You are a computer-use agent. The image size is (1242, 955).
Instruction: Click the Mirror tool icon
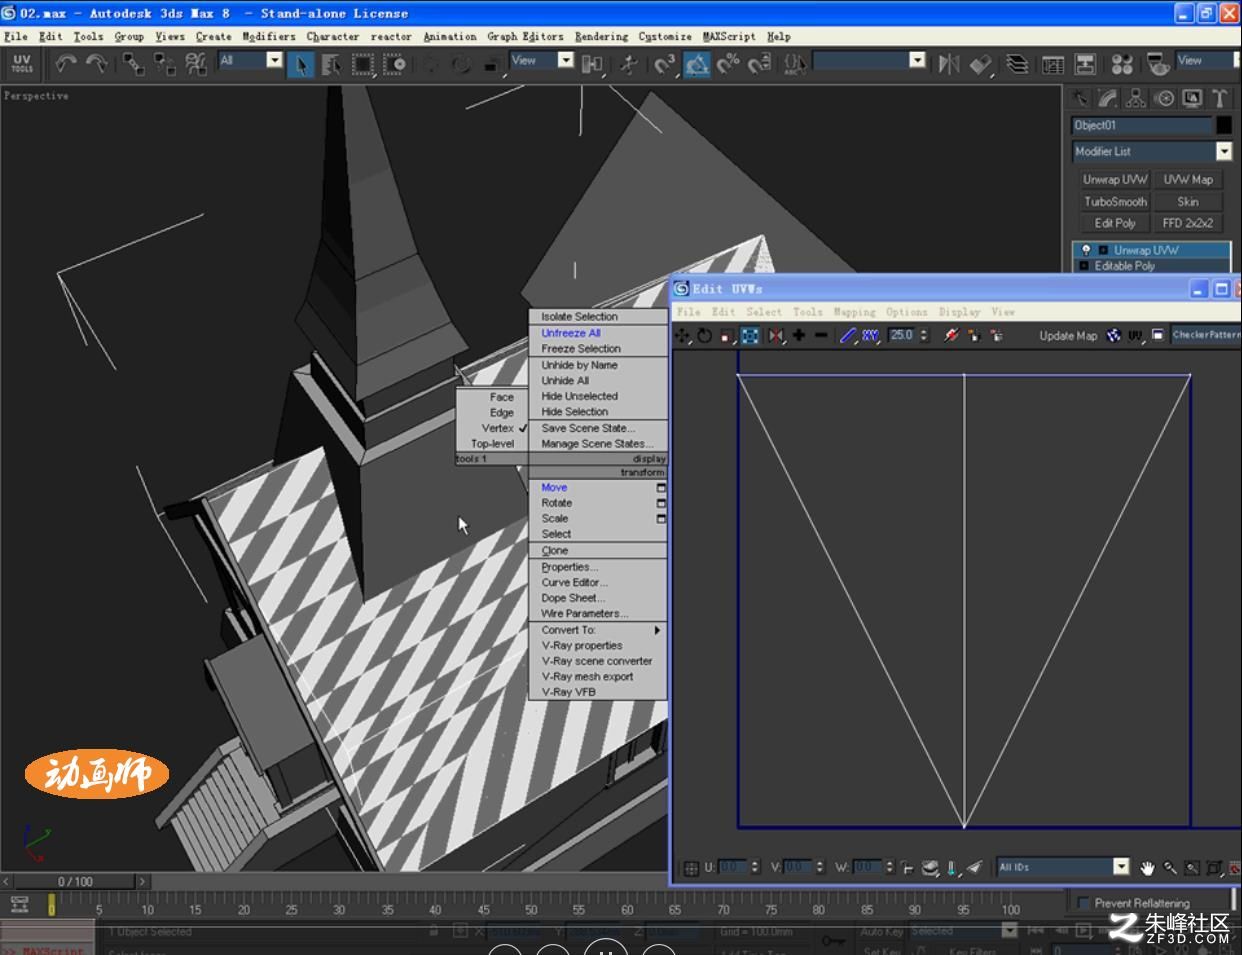[948, 65]
